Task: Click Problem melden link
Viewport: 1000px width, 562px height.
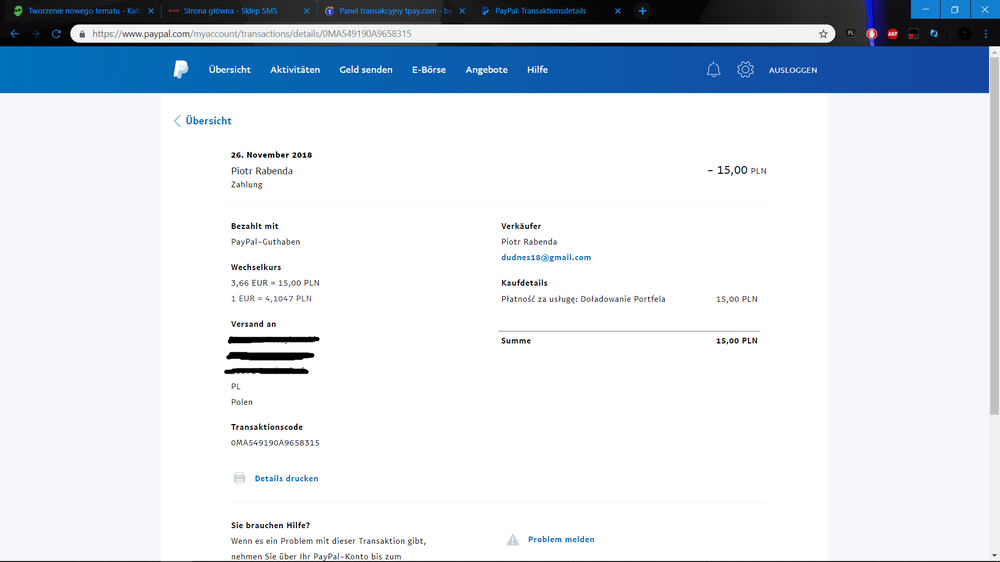Action: click(561, 540)
